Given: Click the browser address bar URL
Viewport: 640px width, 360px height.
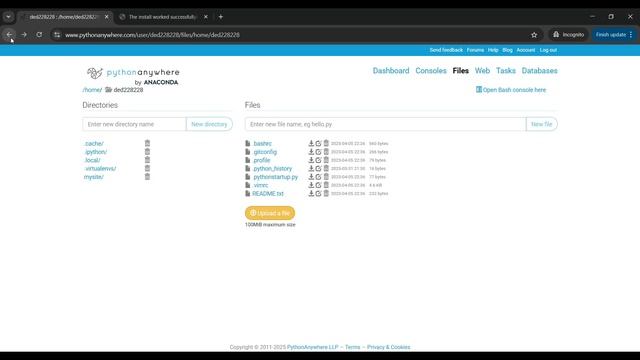Looking at the screenshot, I should 152,35.
